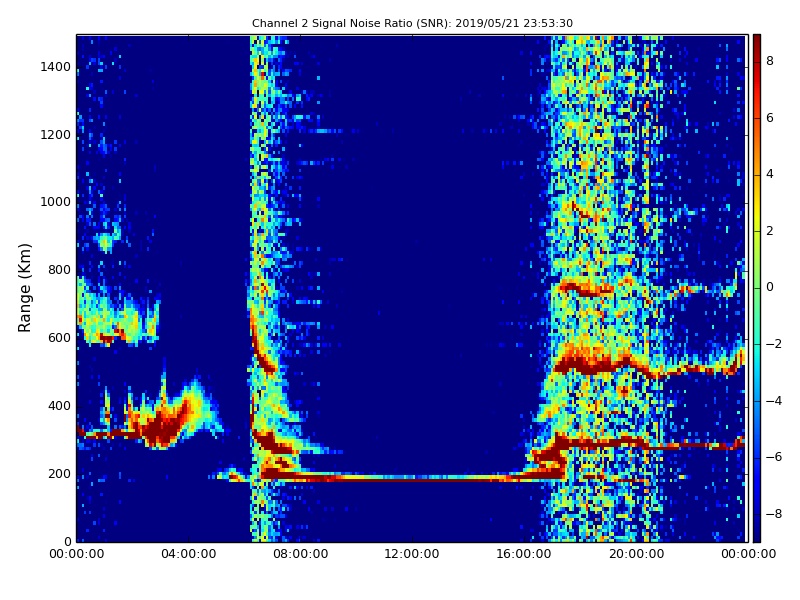Click the x-axis tick label '20:00:00'
The height and width of the screenshot is (600, 800).
point(636,554)
